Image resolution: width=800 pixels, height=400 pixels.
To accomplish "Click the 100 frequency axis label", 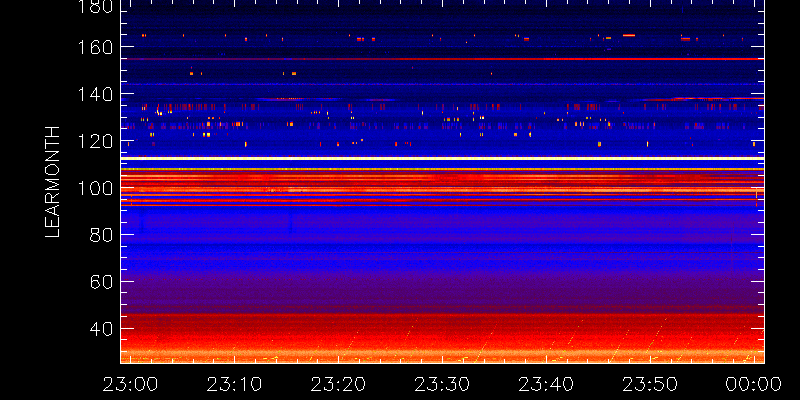I will (96, 188).
